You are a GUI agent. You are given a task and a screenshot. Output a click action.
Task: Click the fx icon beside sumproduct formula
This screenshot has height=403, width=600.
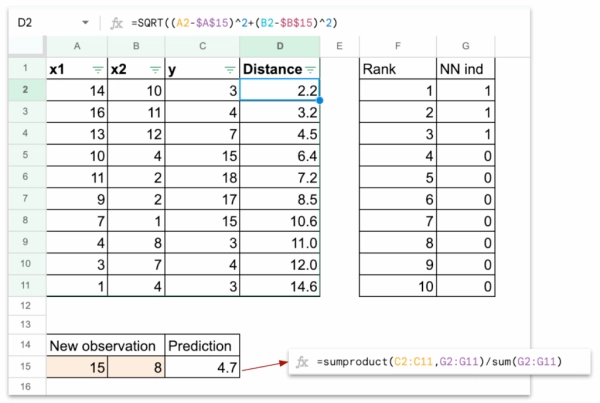(x=302, y=361)
